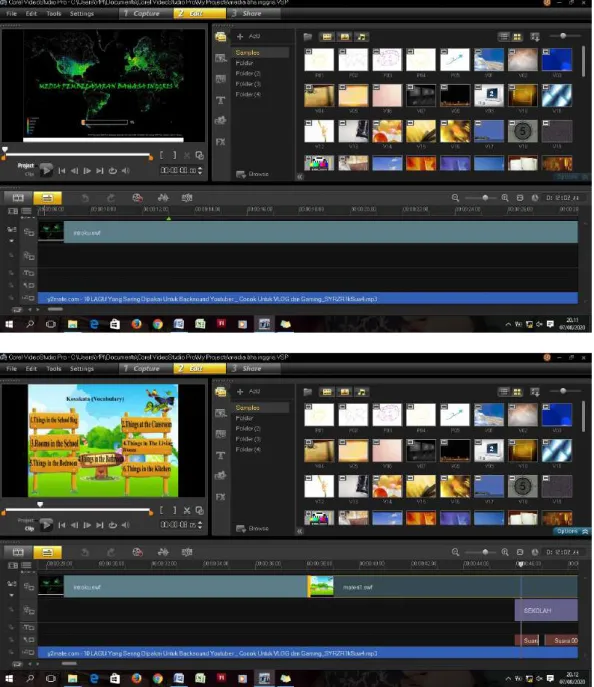This screenshot has height=687, width=594.
Task: Click import media folder icon, top window
Action: (x=308, y=37)
